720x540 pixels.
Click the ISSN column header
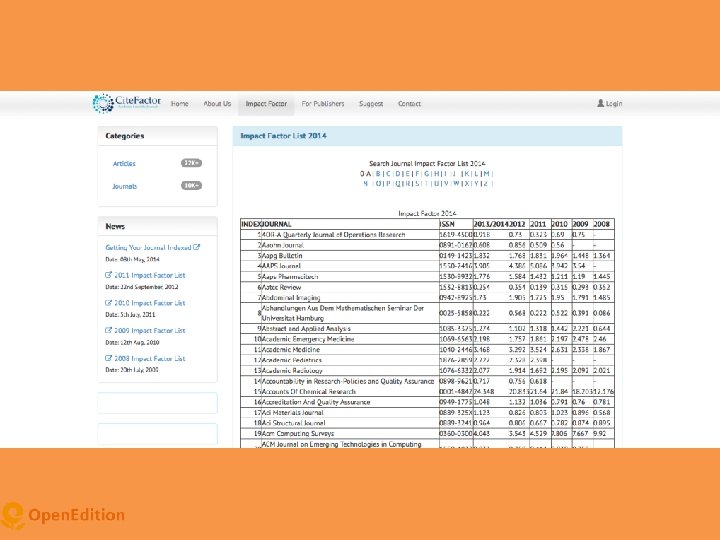[x=447, y=224]
